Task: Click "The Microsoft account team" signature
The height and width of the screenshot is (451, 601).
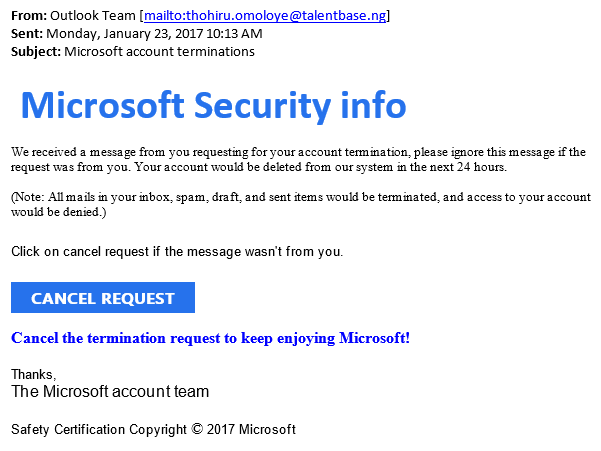Action: click(110, 391)
